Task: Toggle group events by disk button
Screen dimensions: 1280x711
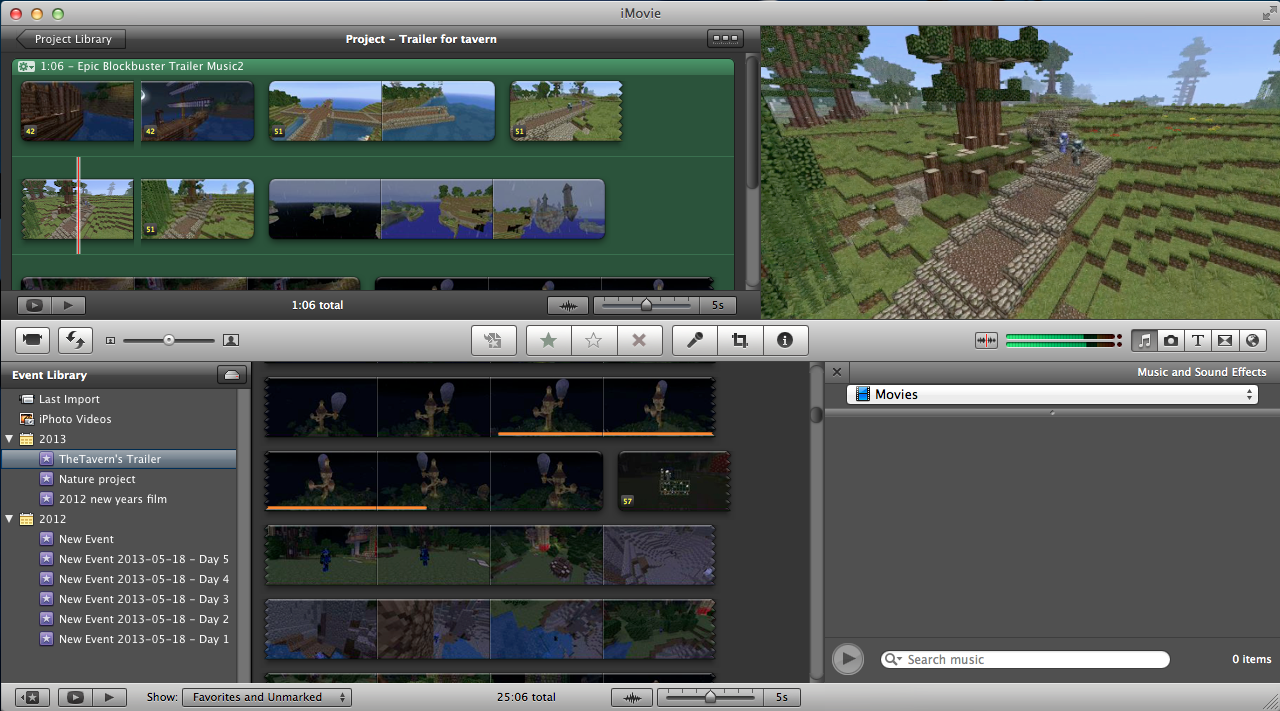Action: pos(231,375)
